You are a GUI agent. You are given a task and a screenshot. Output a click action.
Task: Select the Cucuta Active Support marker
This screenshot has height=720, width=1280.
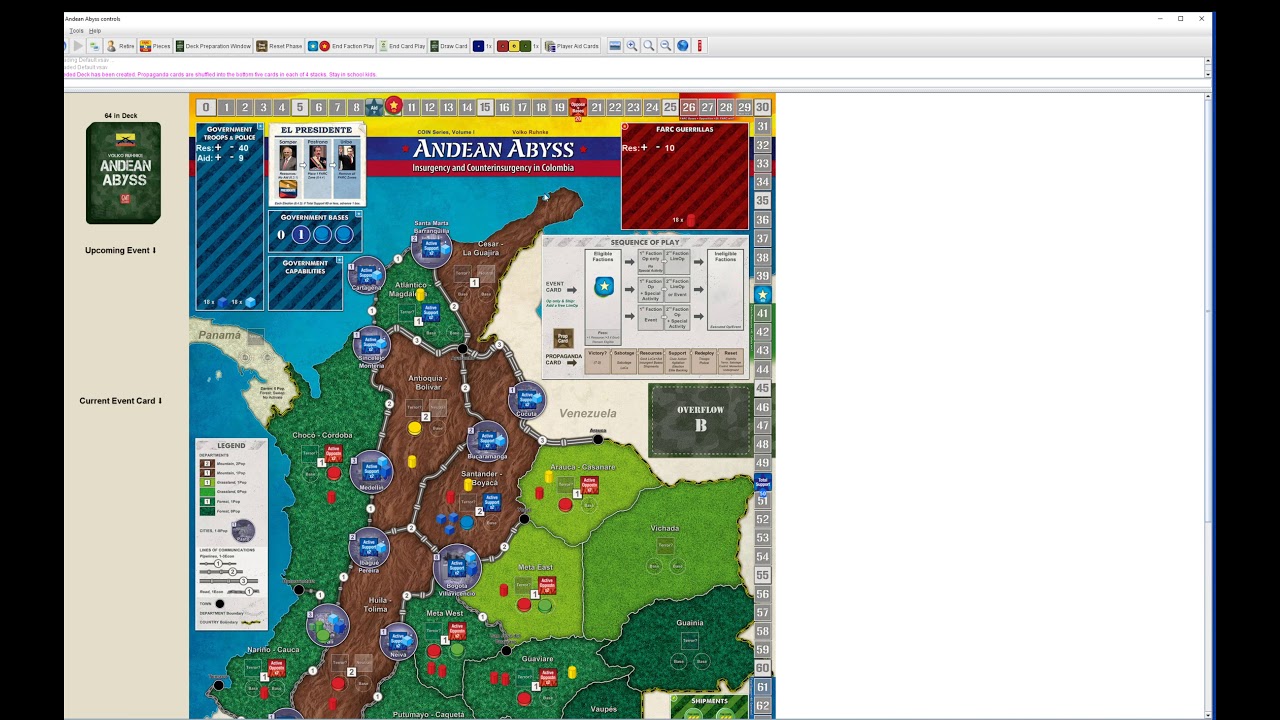[x=526, y=400]
